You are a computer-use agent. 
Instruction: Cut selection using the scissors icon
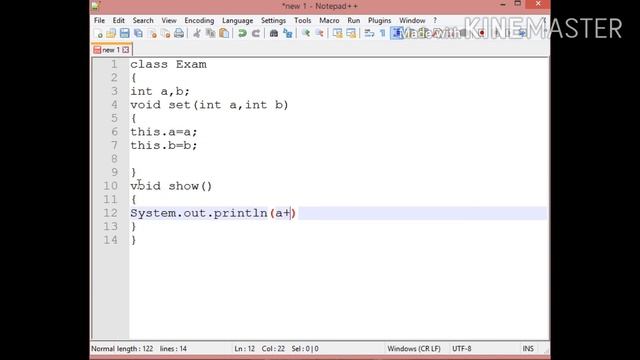[x=197, y=33]
